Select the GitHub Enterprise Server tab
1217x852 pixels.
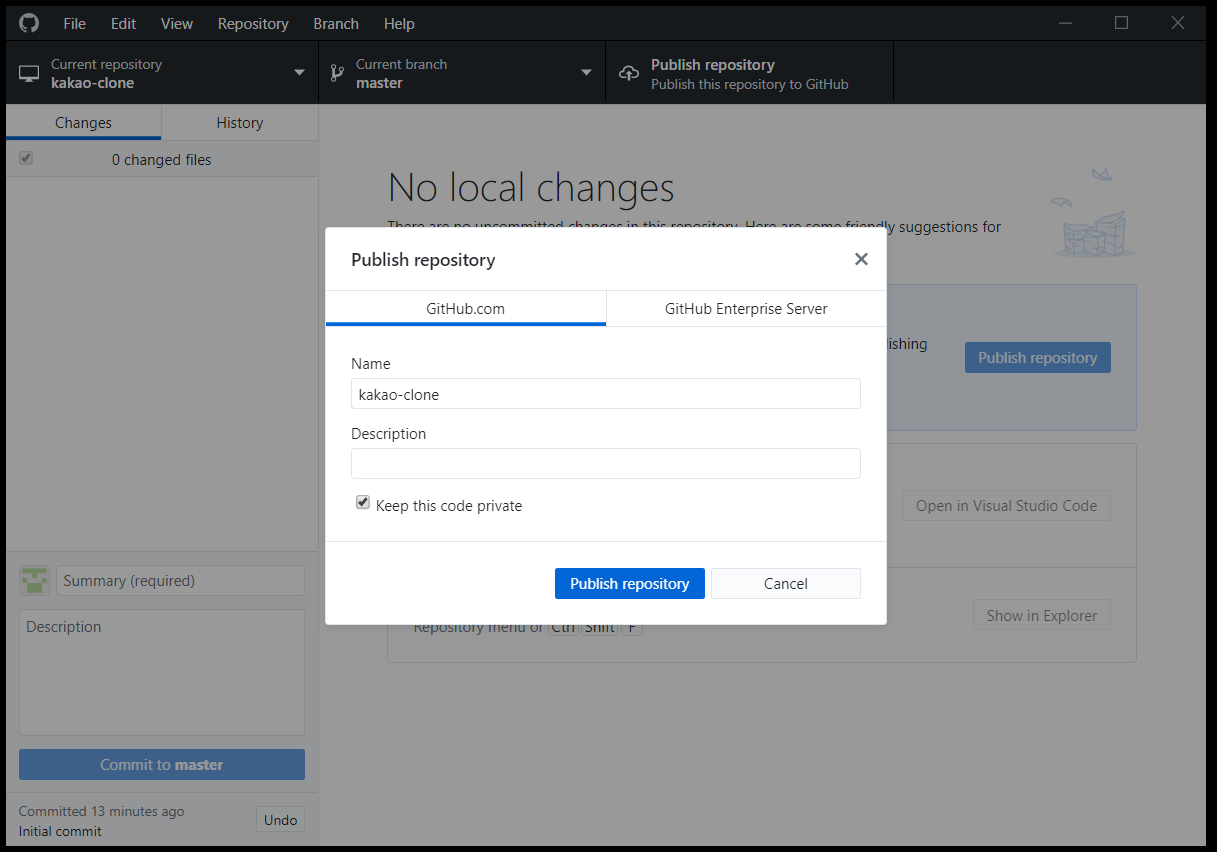746,308
